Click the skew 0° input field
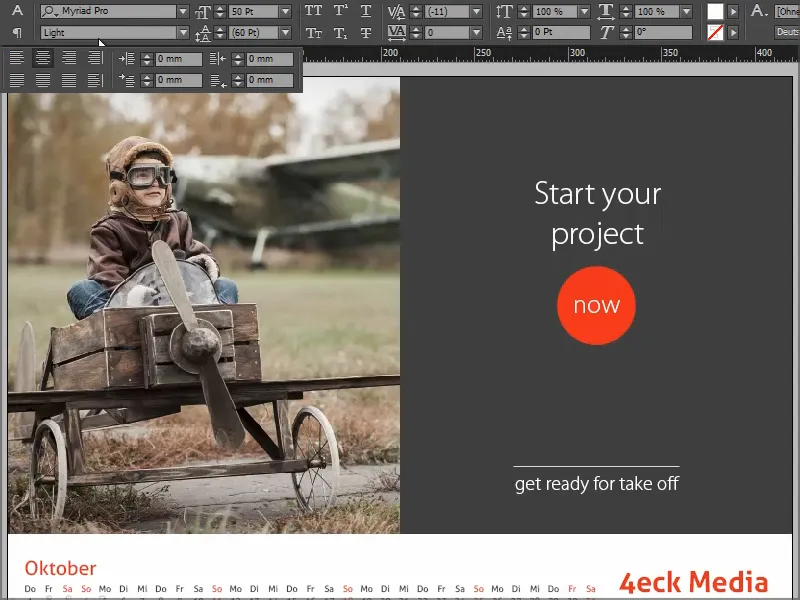 click(663, 33)
